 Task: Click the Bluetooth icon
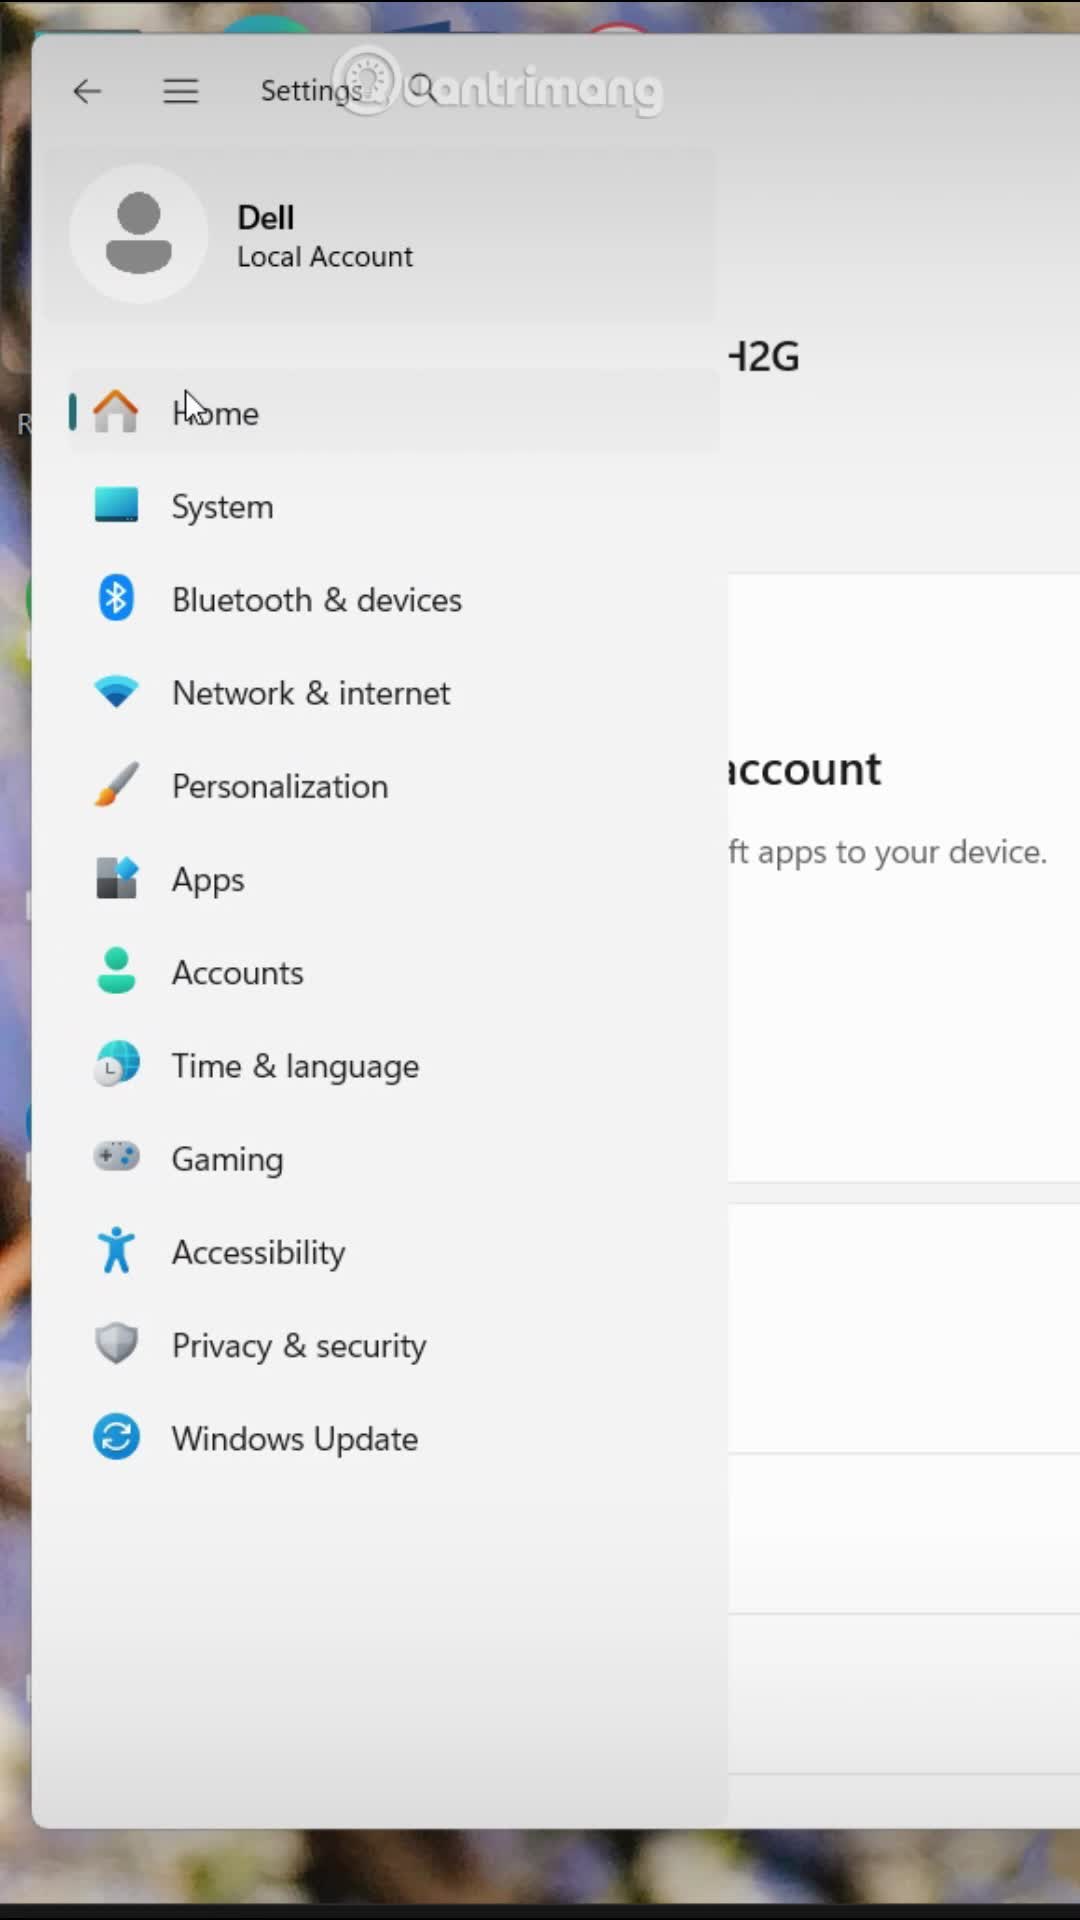[x=116, y=598]
